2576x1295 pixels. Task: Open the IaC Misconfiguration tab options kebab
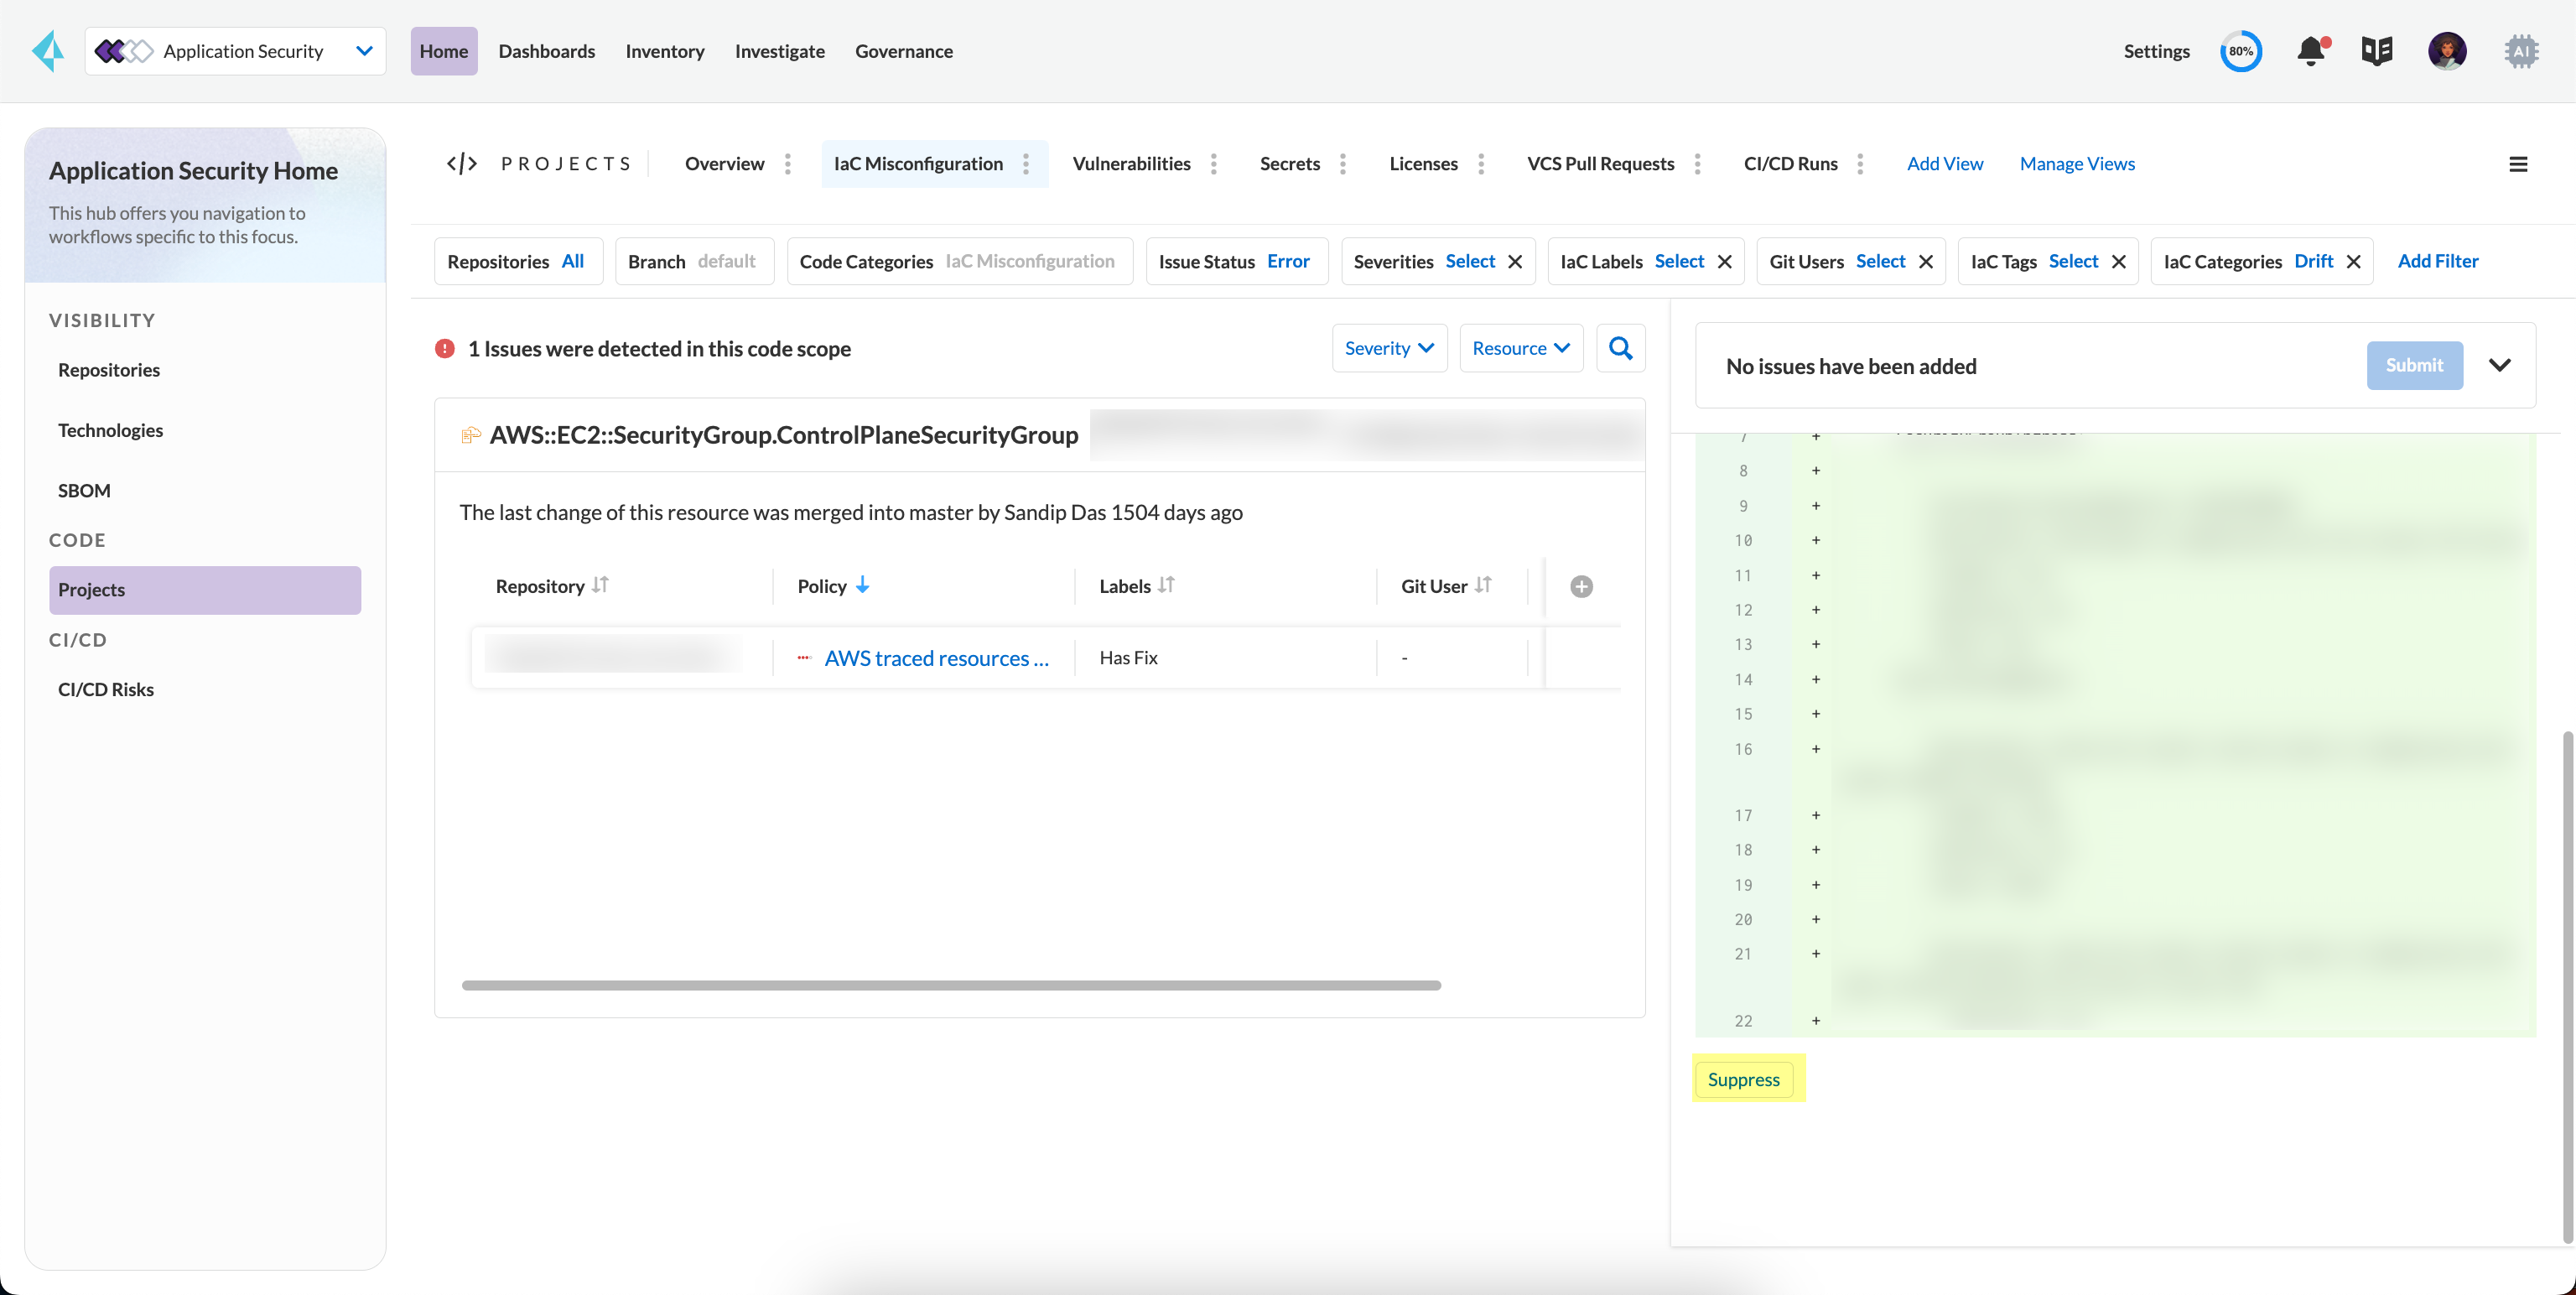1026,164
